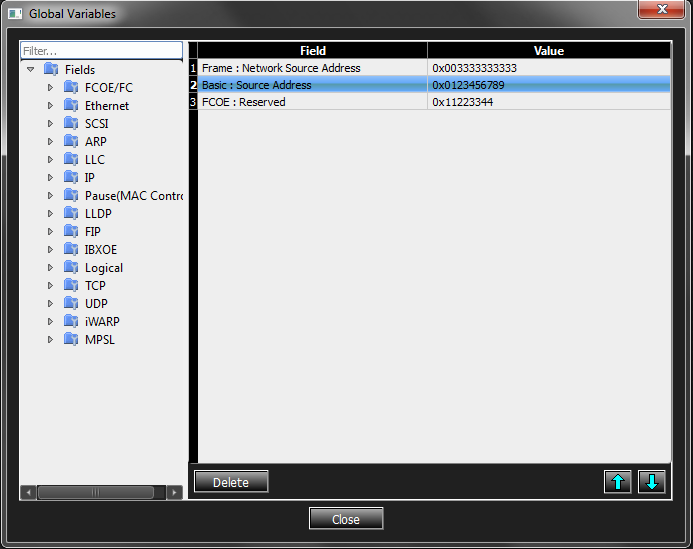Viewport: 693px width, 549px height.
Task: Click the Filter input field
Action: pyautogui.click(x=101, y=50)
